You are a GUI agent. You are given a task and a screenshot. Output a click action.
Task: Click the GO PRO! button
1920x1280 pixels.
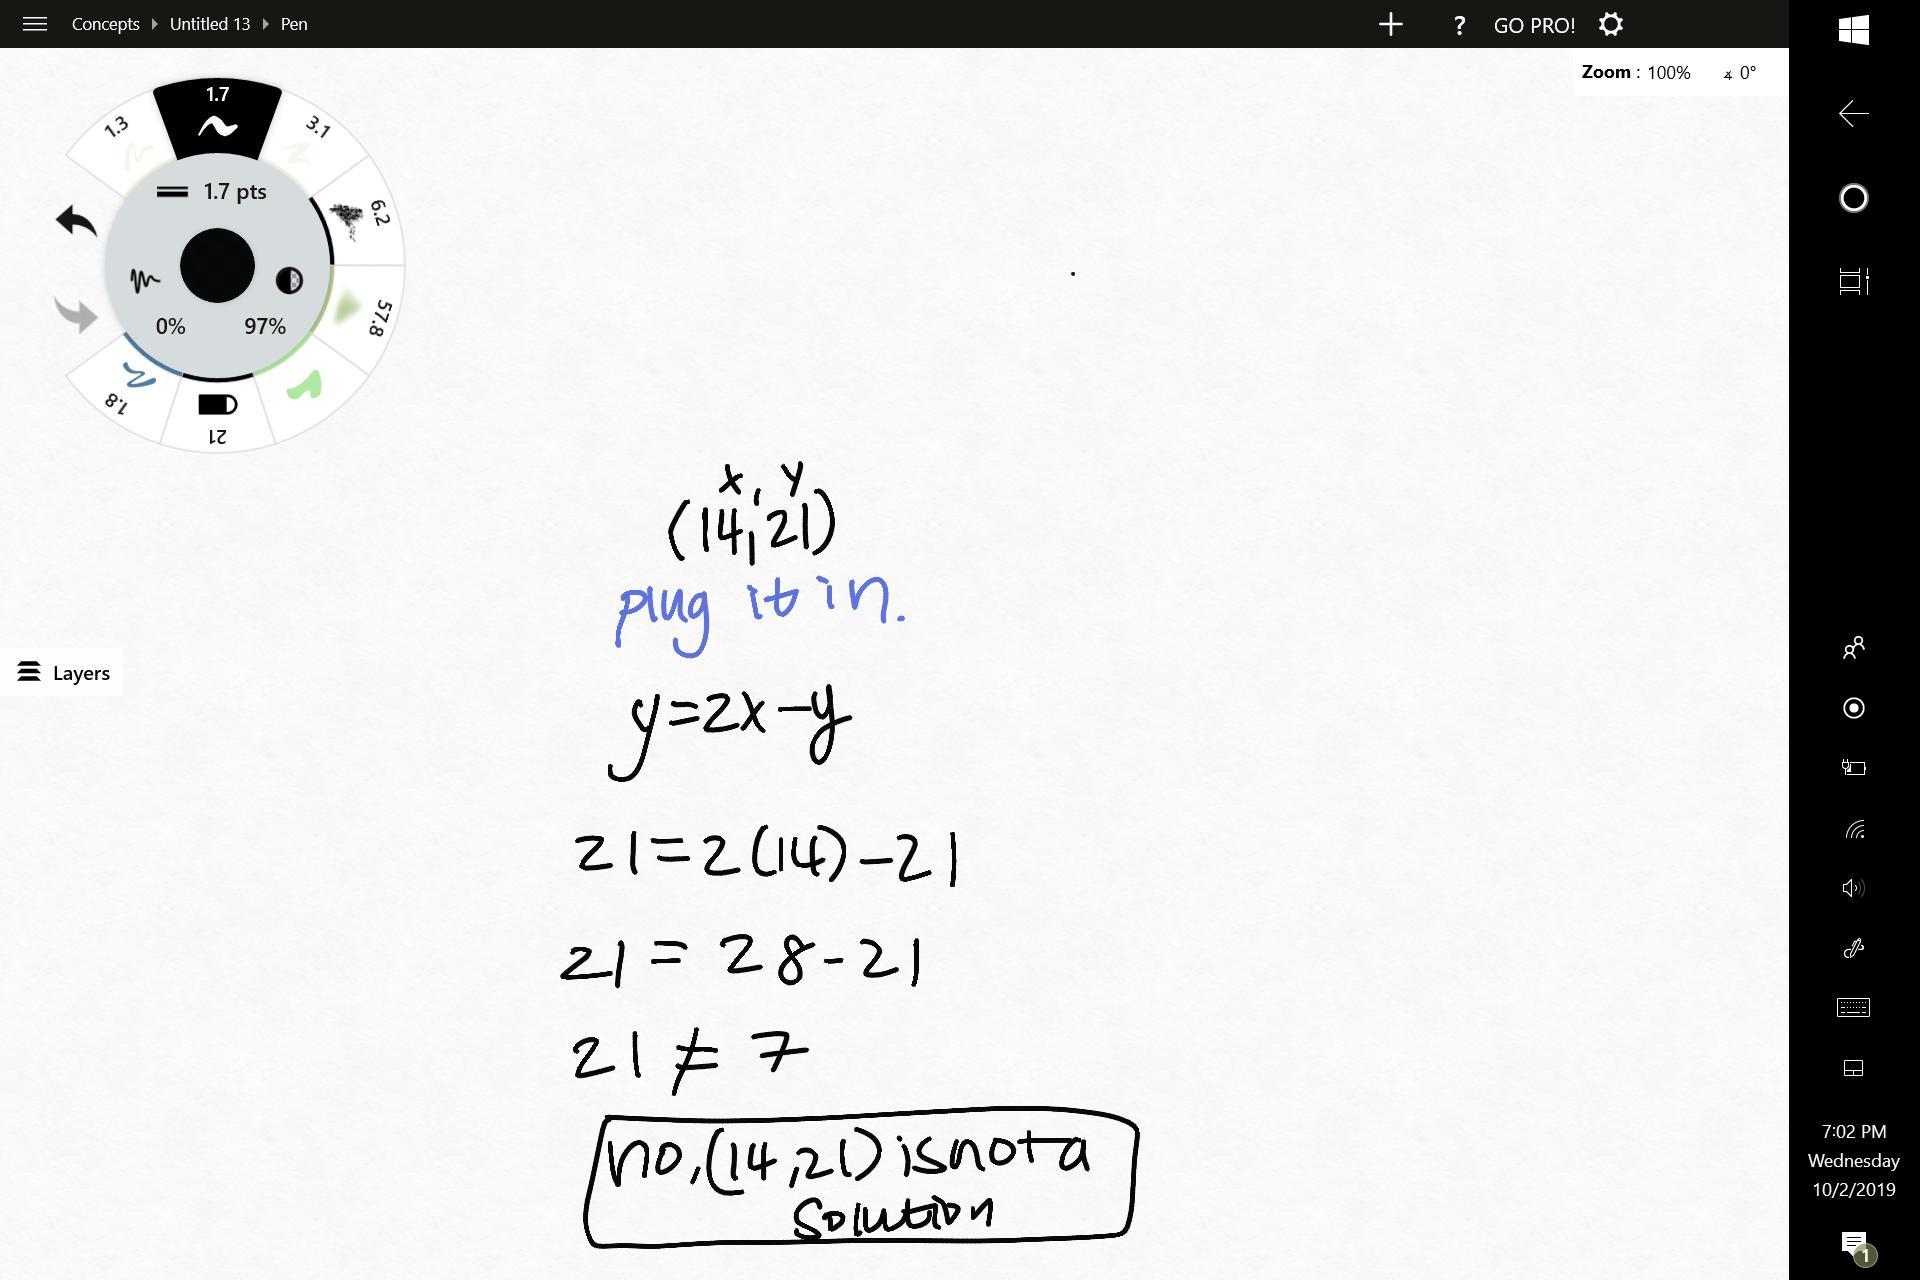point(1534,25)
